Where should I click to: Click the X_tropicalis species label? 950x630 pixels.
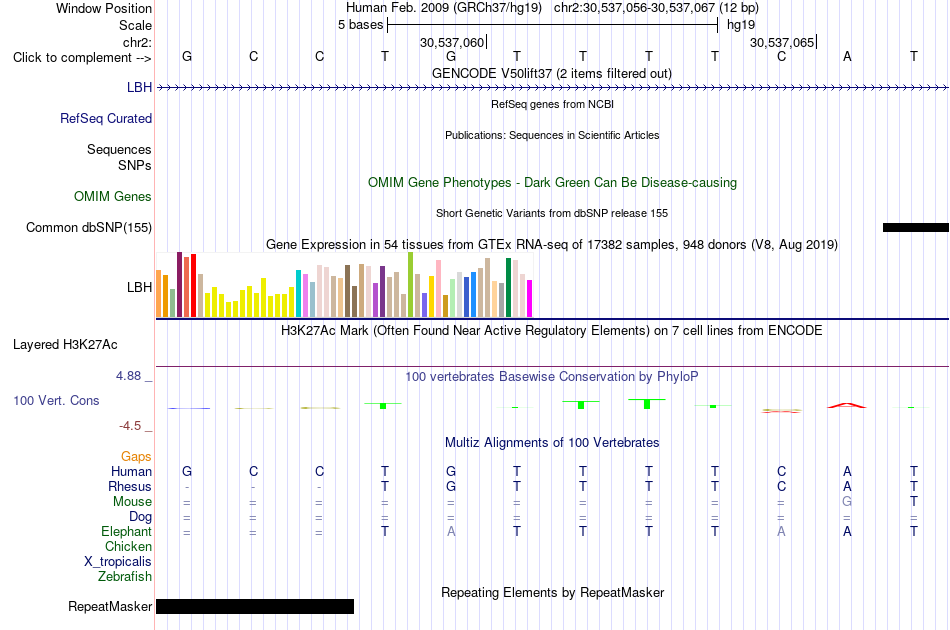pos(118,562)
